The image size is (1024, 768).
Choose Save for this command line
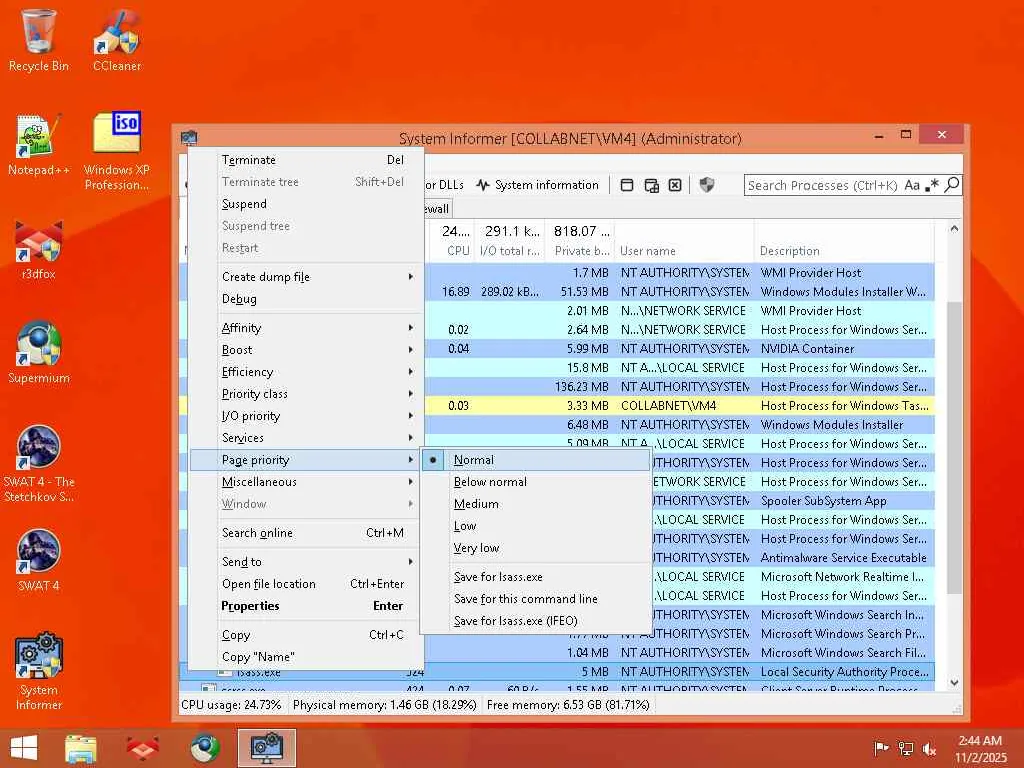tap(536, 599)
